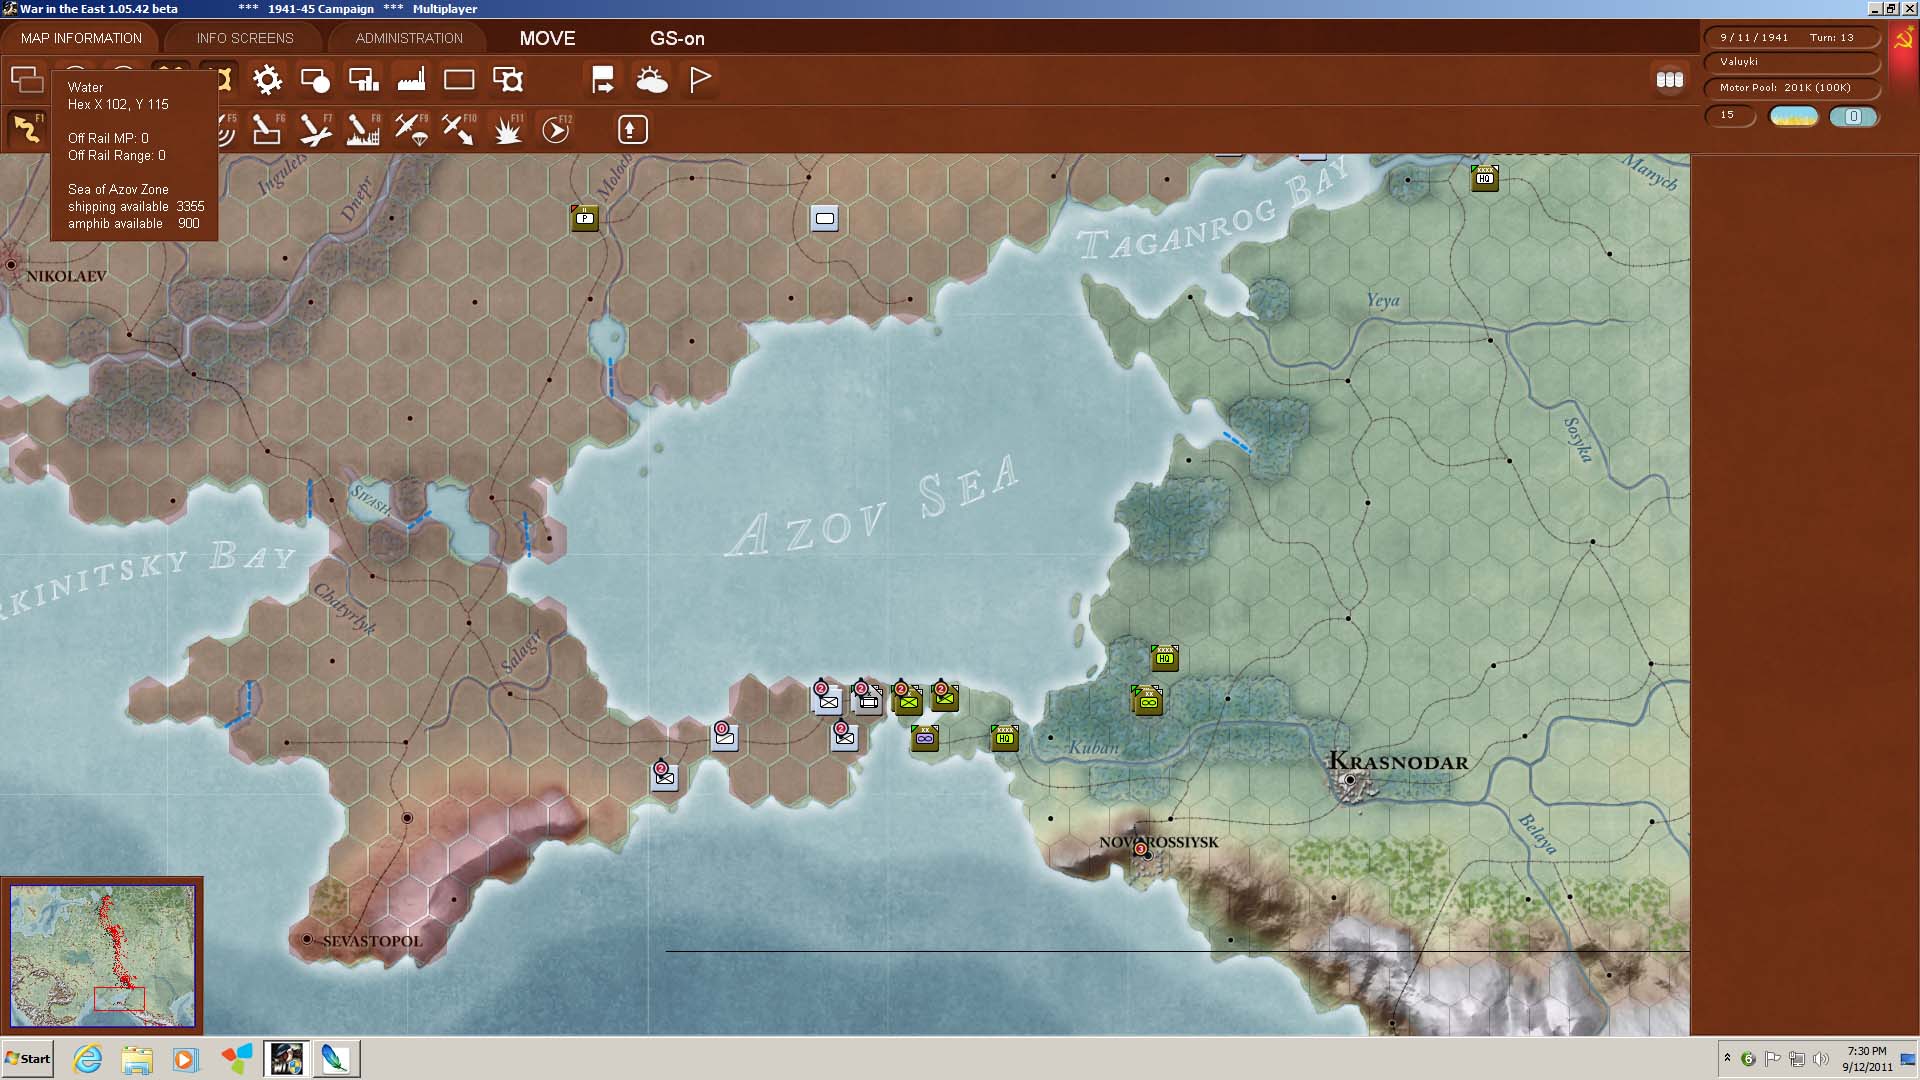Toggle the rectangle-with-circle map icon
This screenshot has width=1920, height=1080.
pyautogui.click(x=315, y=80)
